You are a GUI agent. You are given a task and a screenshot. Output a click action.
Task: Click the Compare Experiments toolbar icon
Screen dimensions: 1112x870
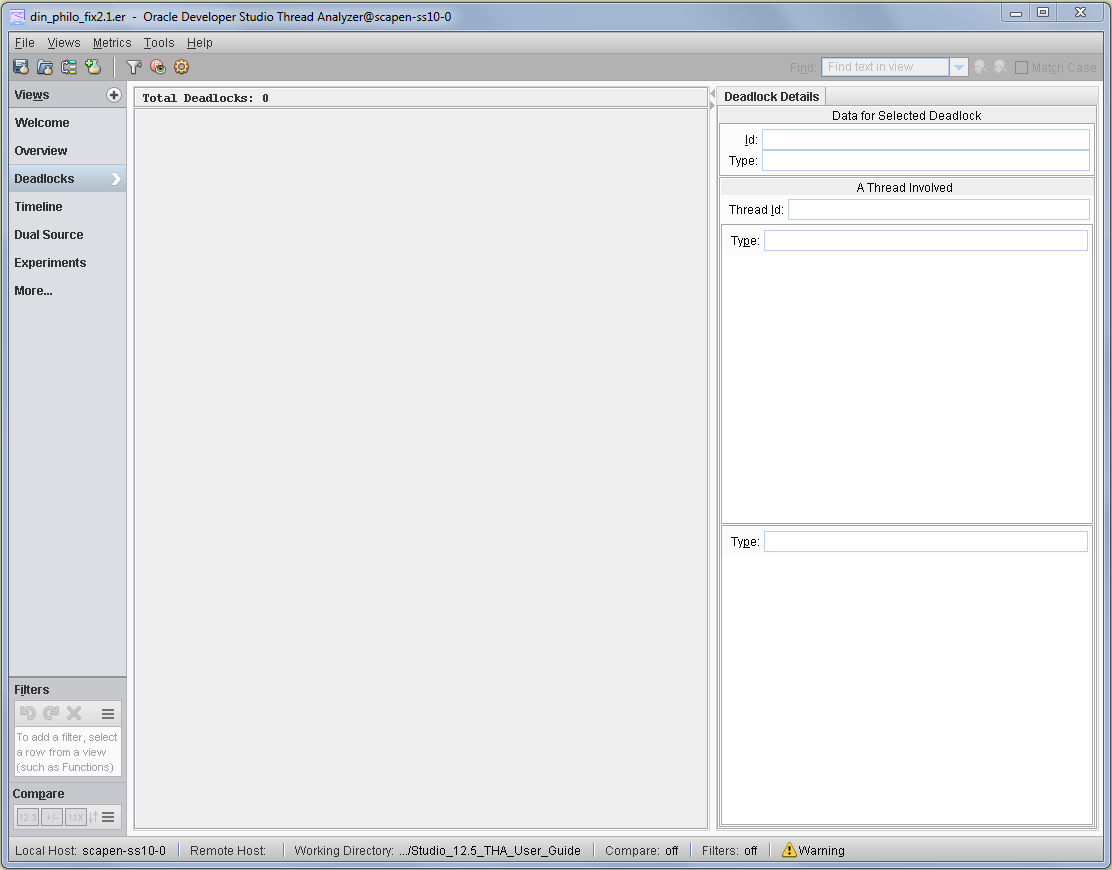coord(69,67)
